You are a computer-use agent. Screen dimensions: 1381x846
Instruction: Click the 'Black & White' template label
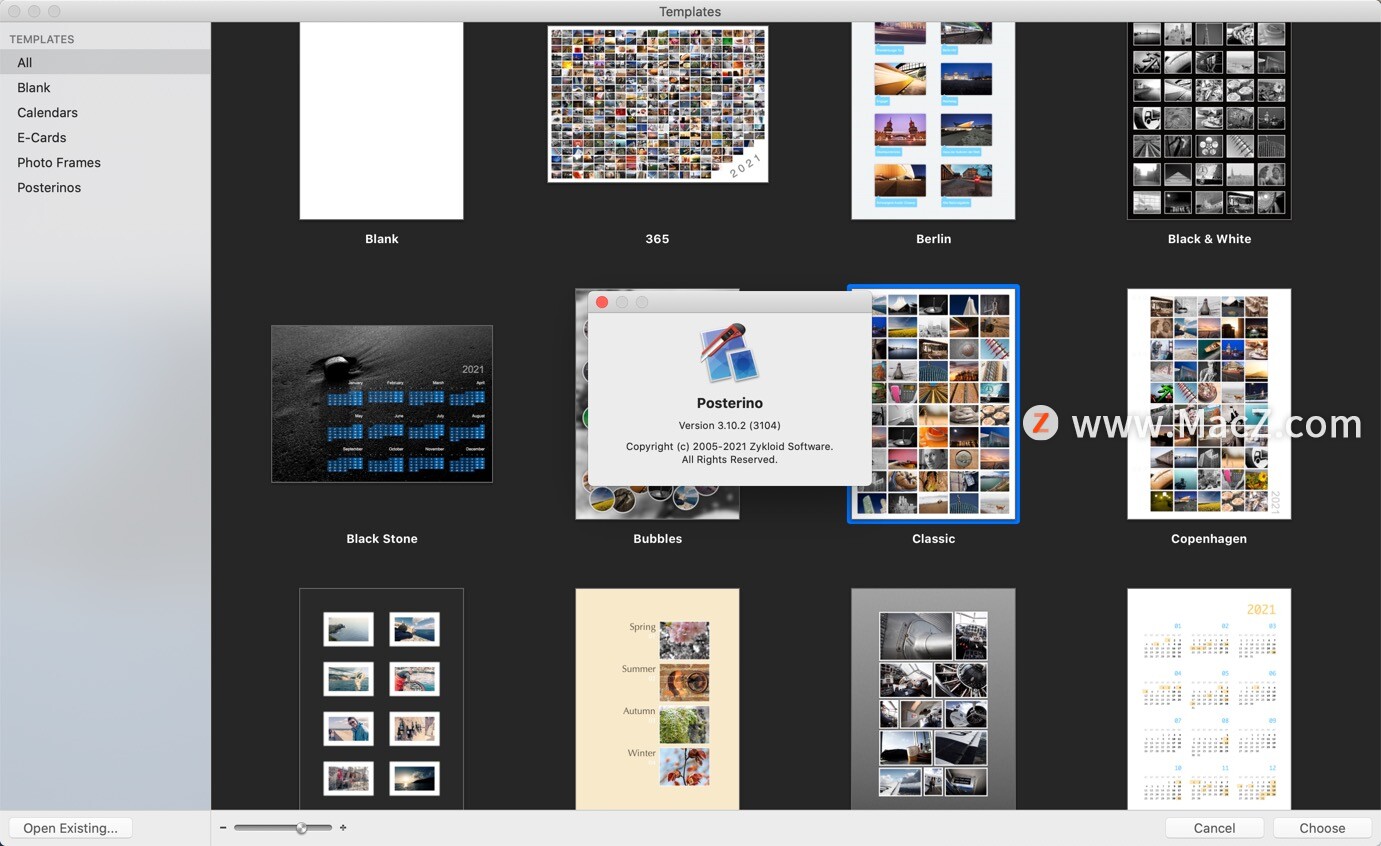click(x=1209, y=238)
